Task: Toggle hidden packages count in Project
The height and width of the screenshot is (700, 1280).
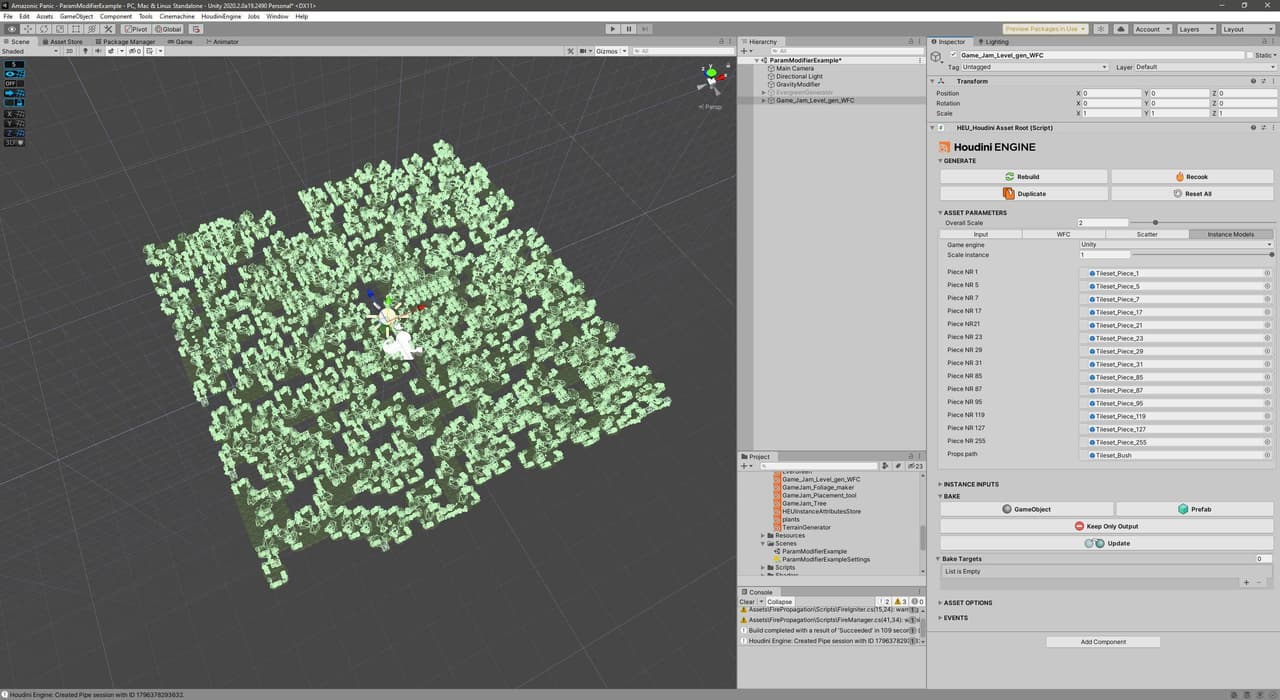Action: (x=916, y=466)
